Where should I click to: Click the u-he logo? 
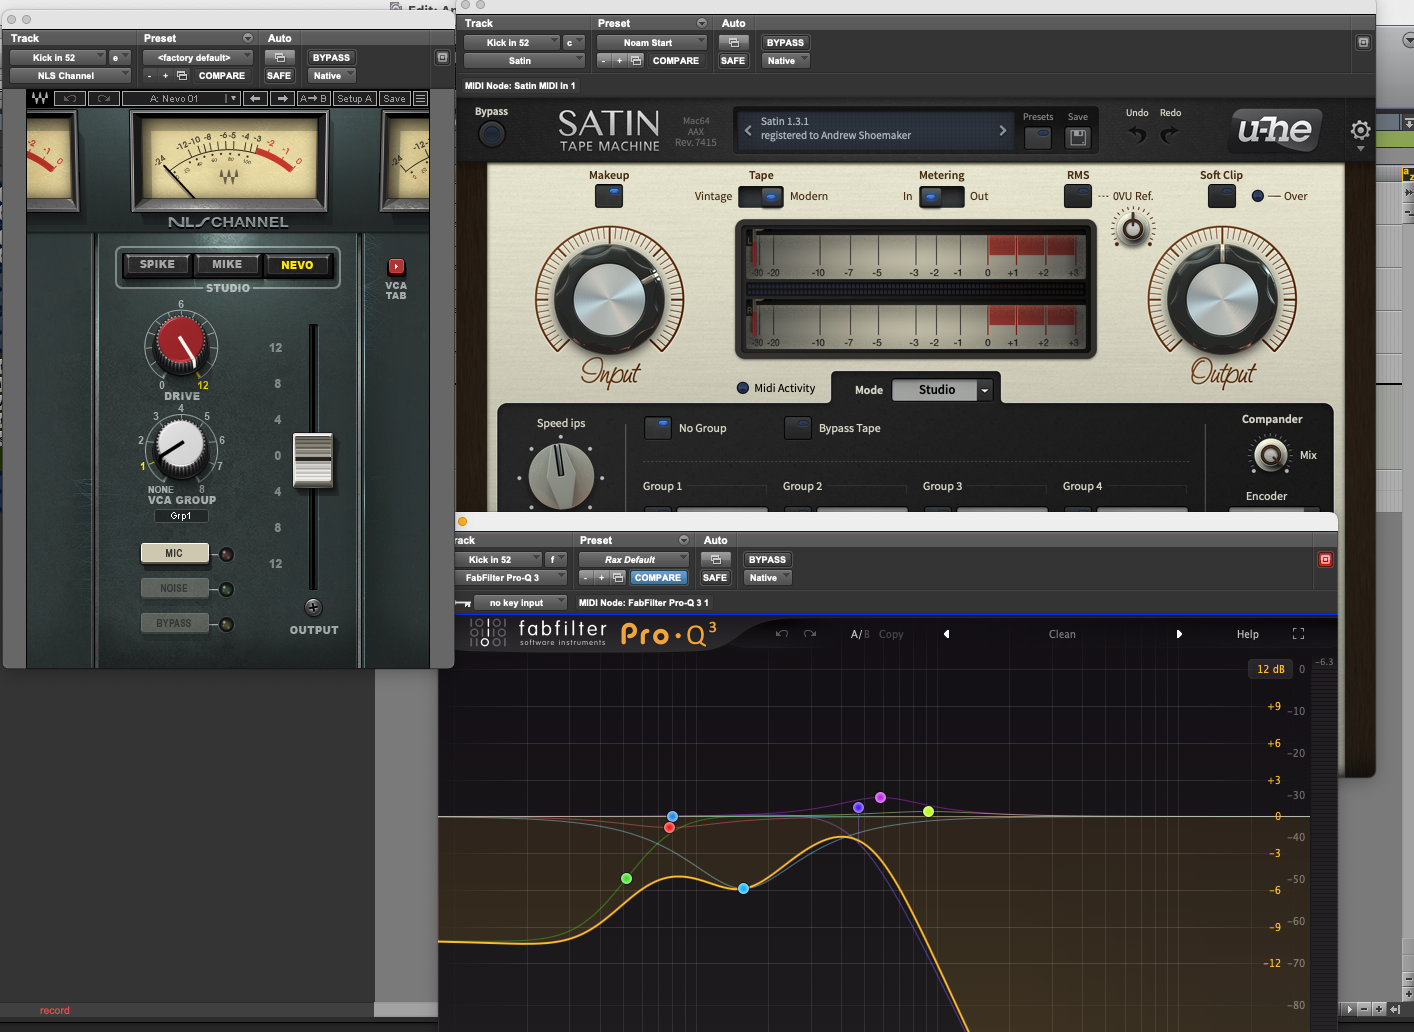[1275, 130]
